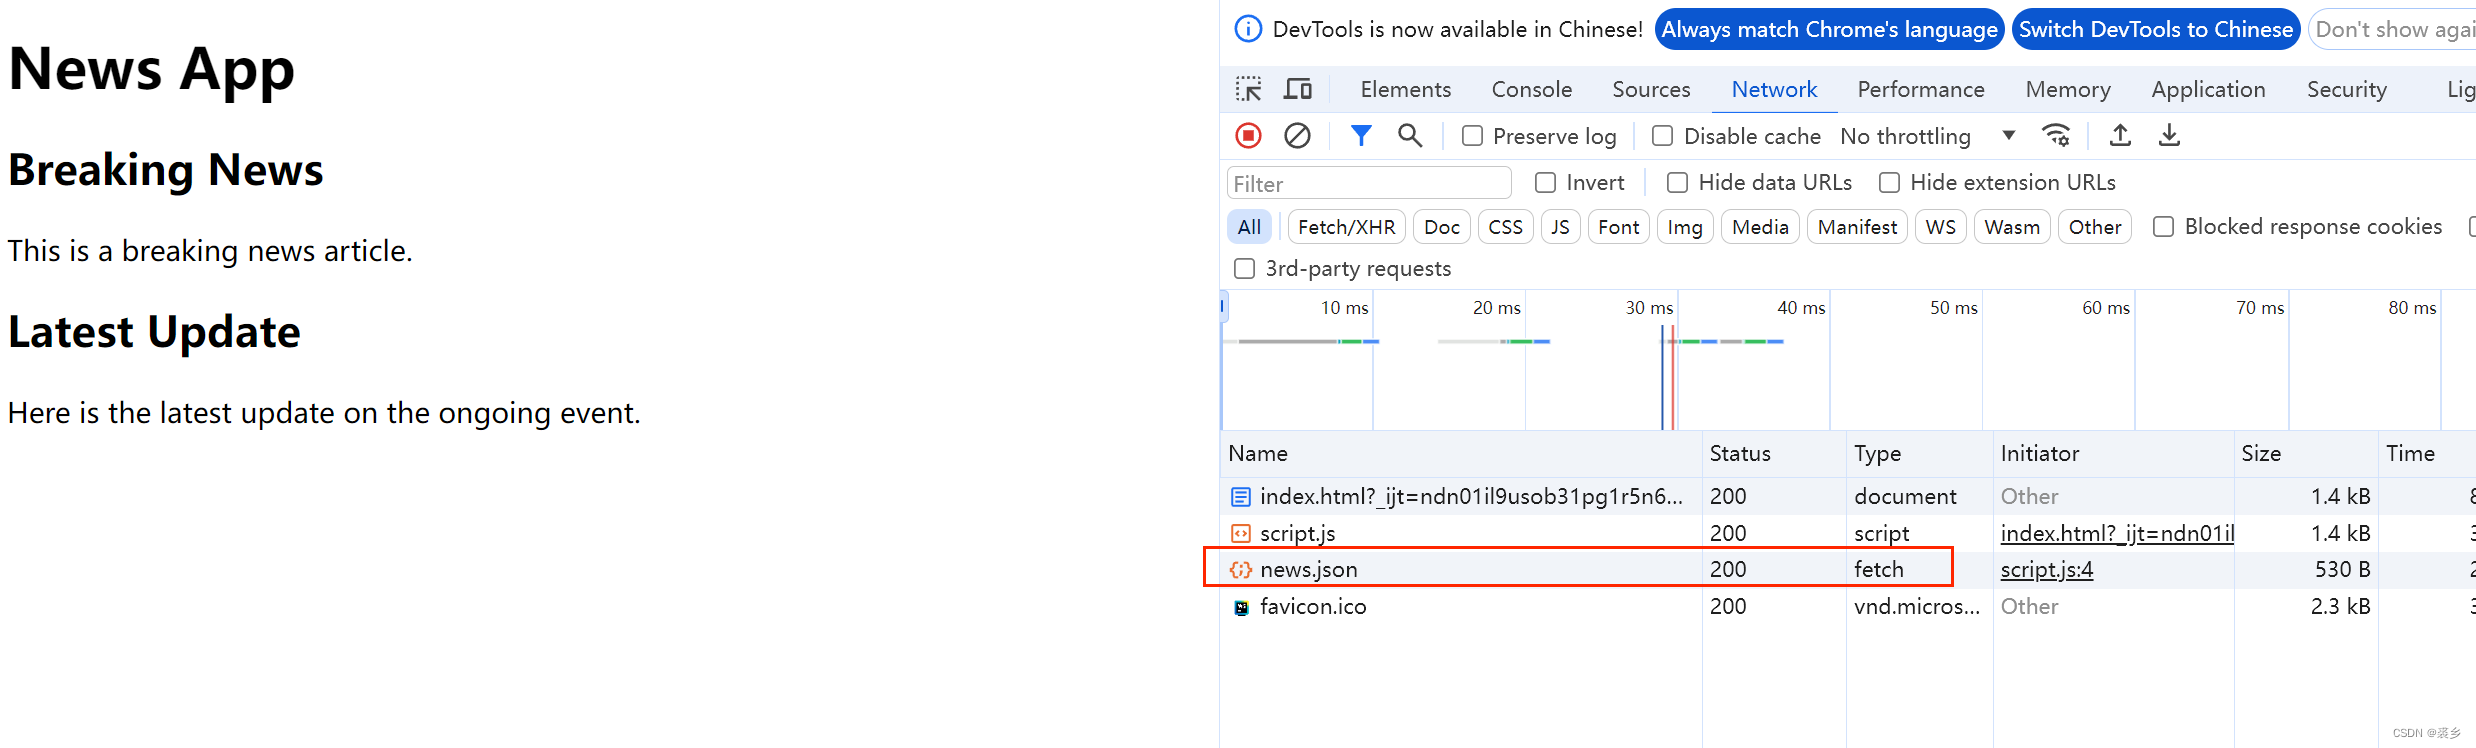Enable Disable cache checkbox
This screenshot has height=748, width=2476.
click(1662, 136)
